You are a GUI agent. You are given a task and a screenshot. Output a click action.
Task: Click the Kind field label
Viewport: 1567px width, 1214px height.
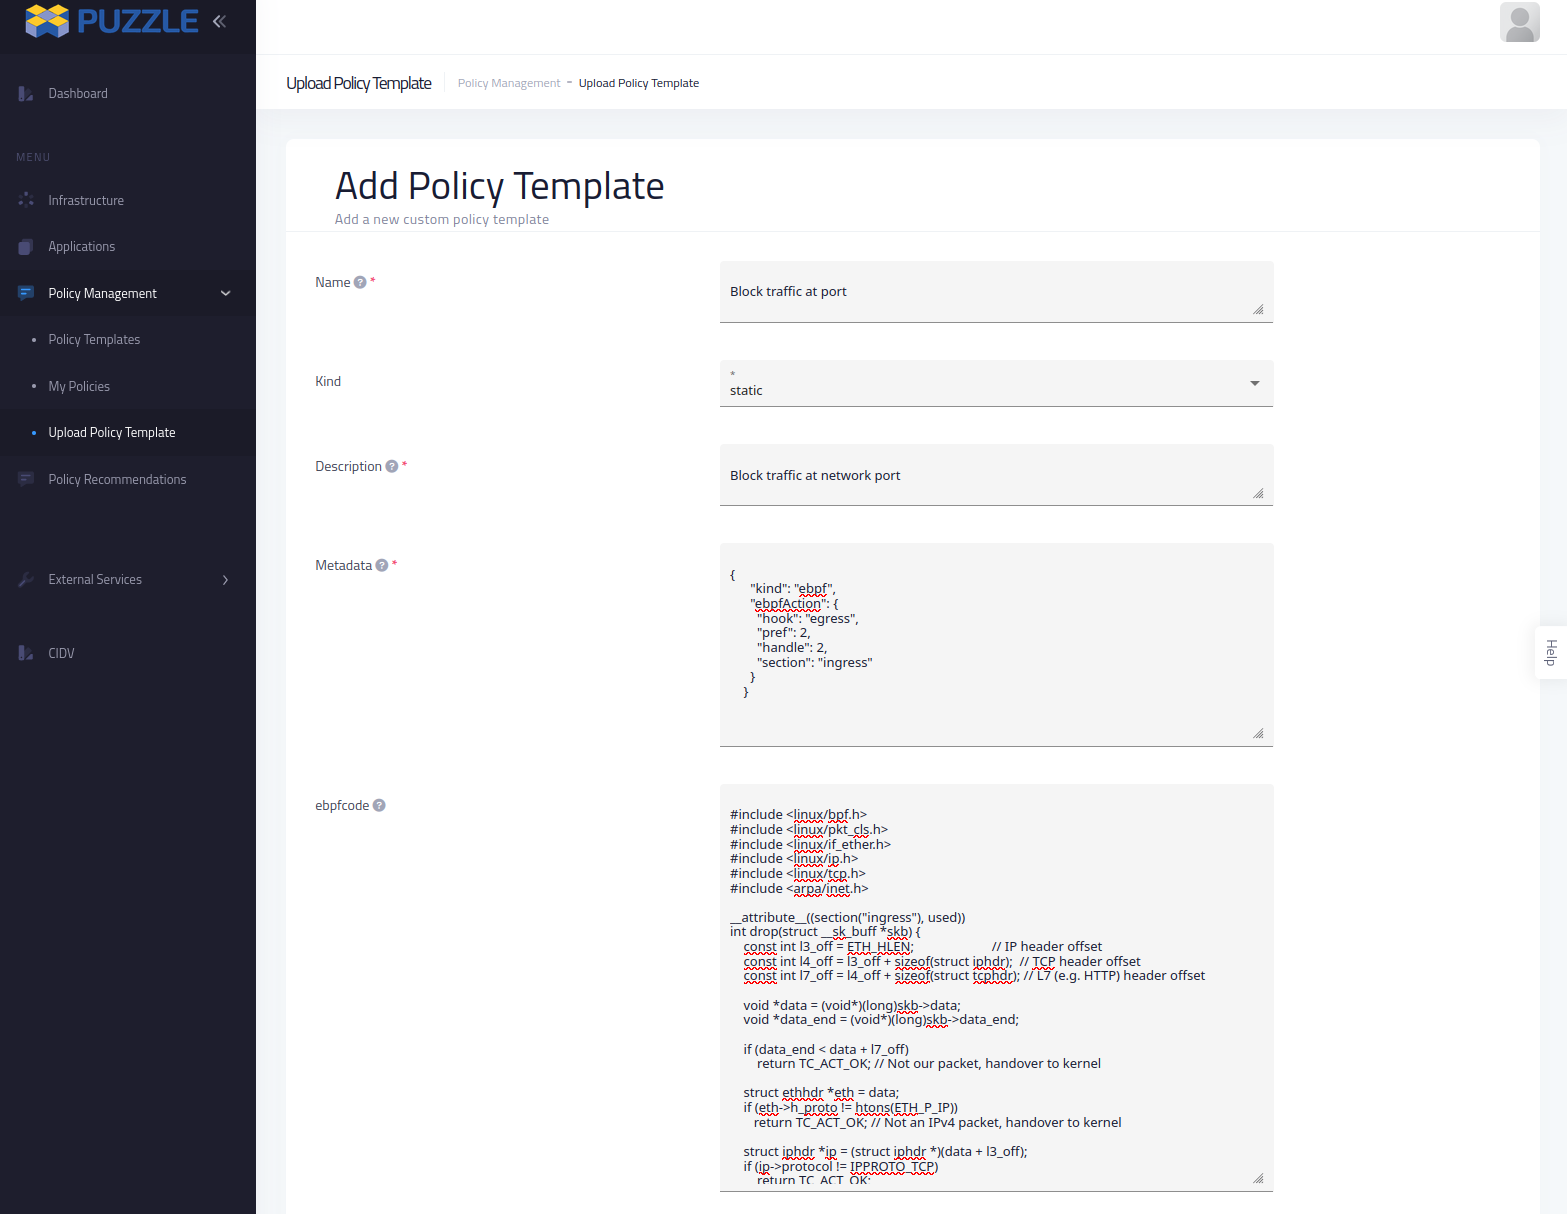pyautogui.click(x=328, y=382)
